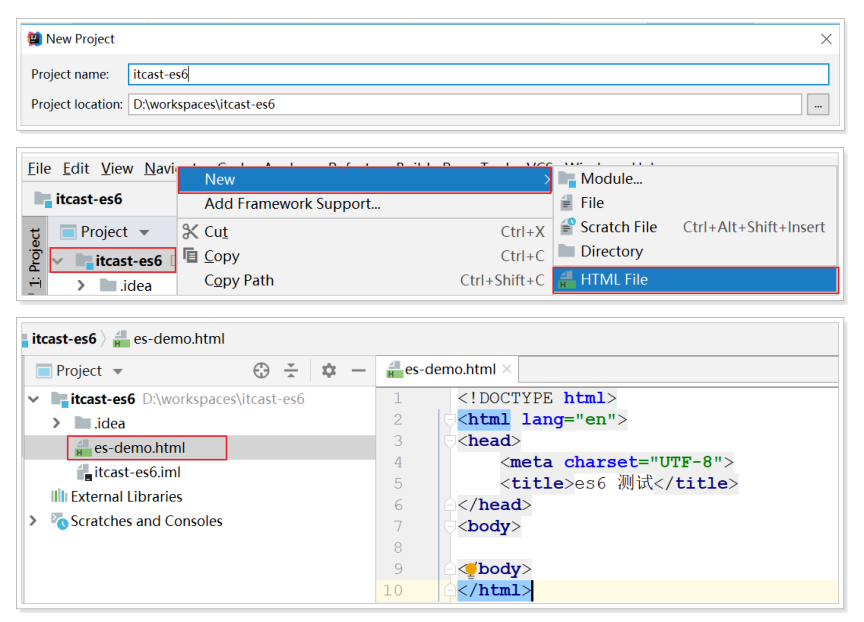This screenshot has height=622, width=864.
Task: Close the es-demo.html editor tab
Action: click(507, 369)
